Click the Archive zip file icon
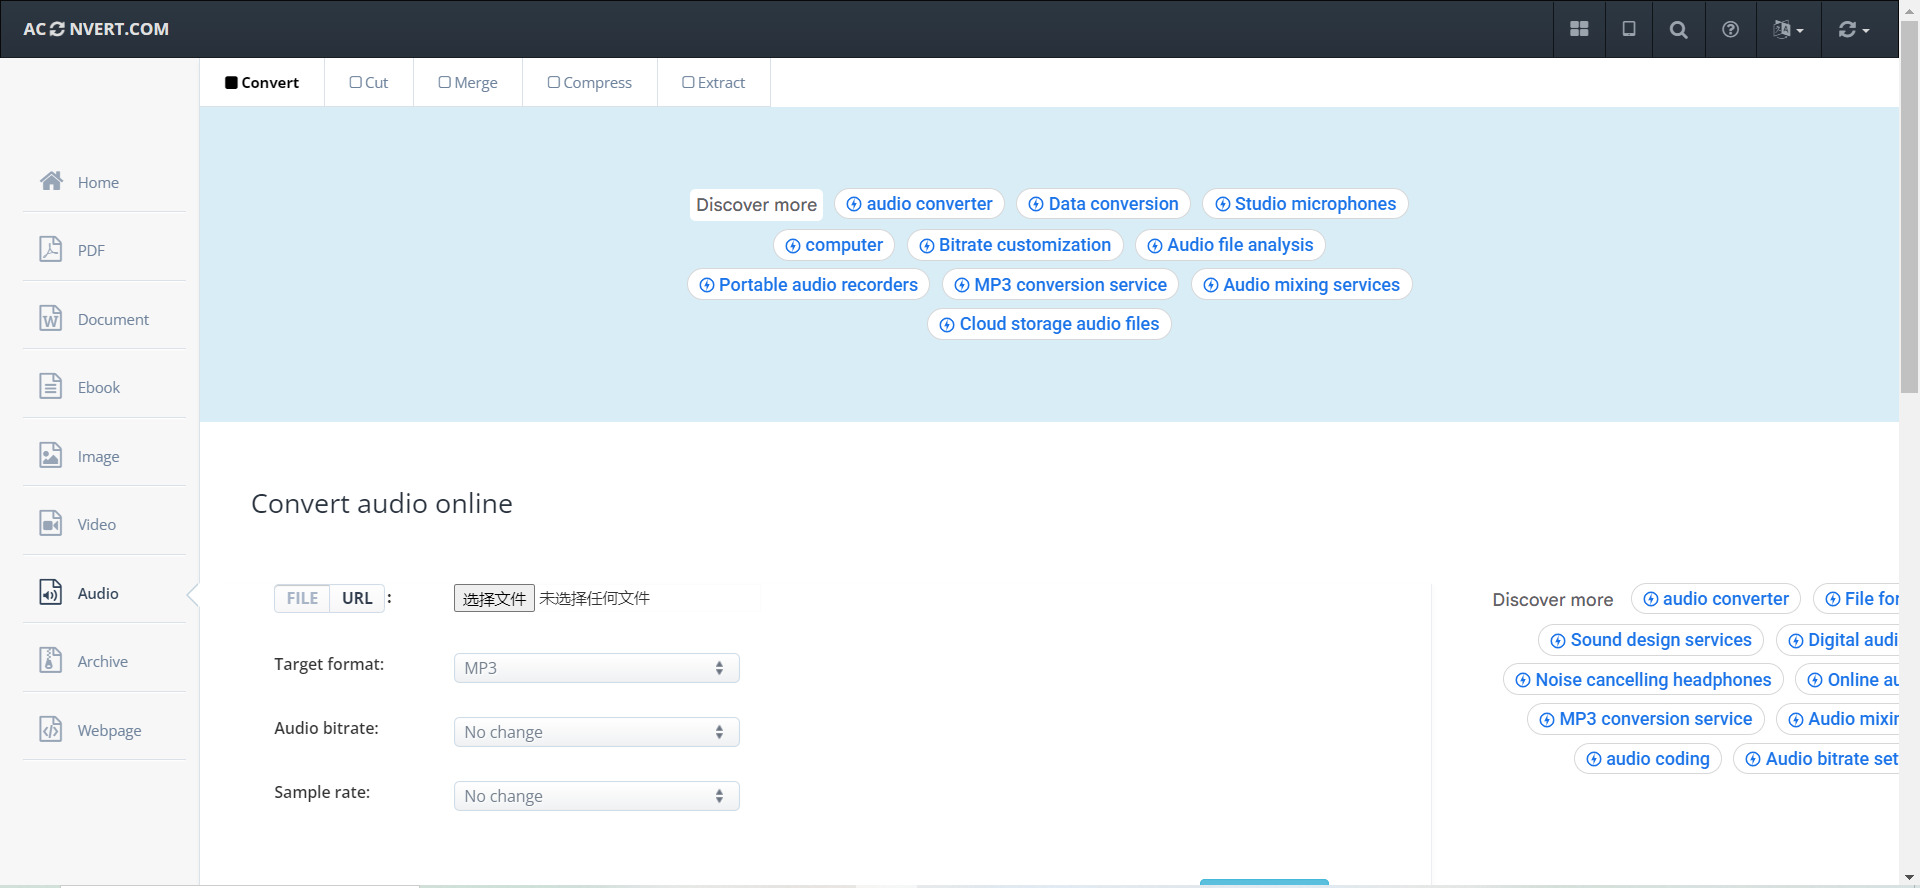1920x888 pixels. (x=51, y=660)
